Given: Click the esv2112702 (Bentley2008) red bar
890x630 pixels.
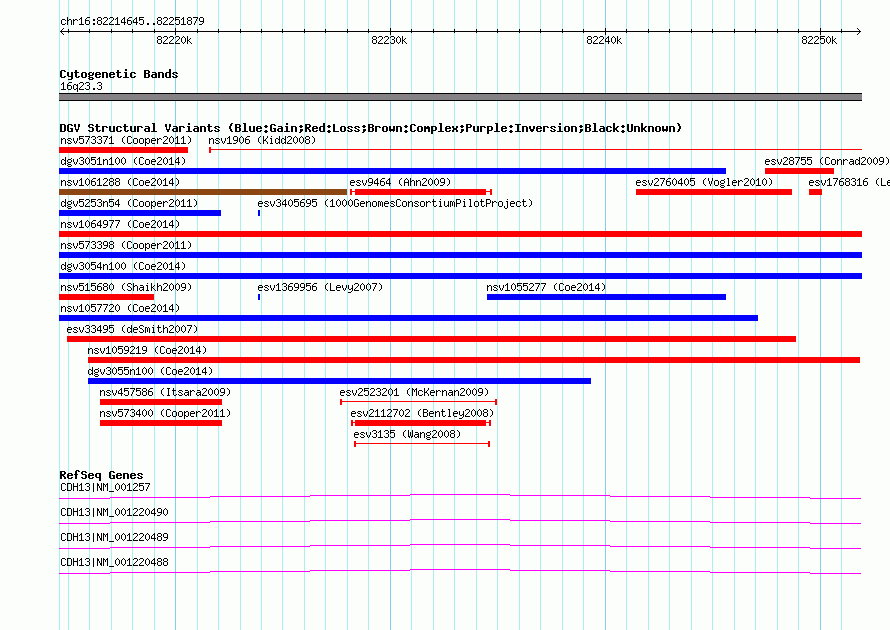Looking at the screenshot, I should 420,423.
